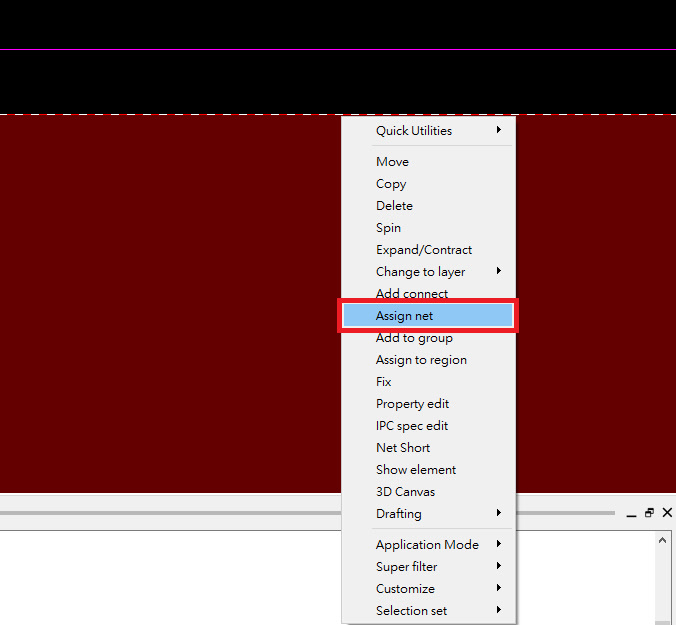This screenshot has width=676, height=625.
Task: Choose Assign to region
Action: 428,359
